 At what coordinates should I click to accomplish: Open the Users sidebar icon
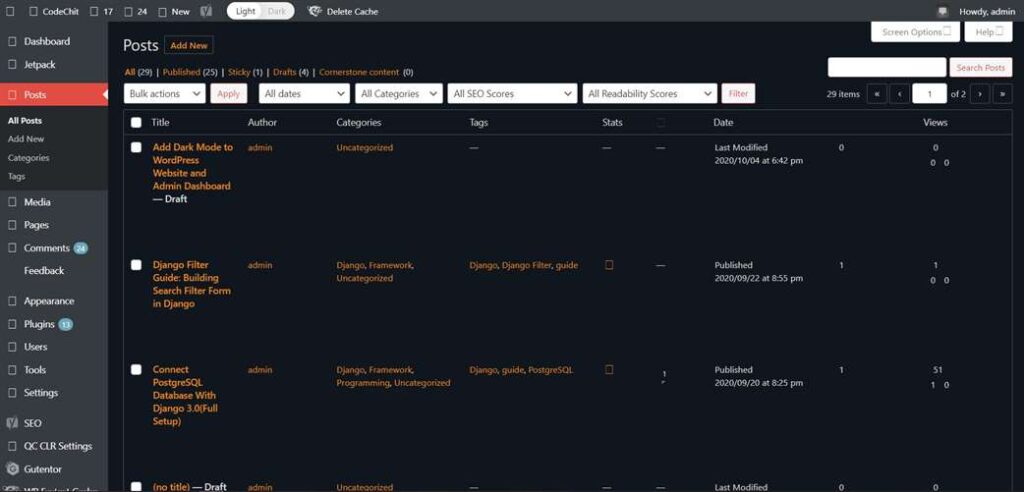(11, 347)
